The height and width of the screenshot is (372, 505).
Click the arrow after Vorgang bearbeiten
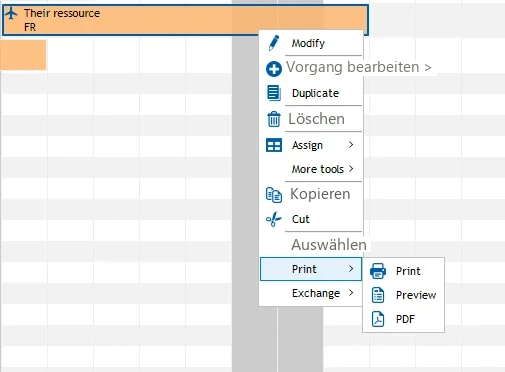pyautogui.click(x=428, y=68)
